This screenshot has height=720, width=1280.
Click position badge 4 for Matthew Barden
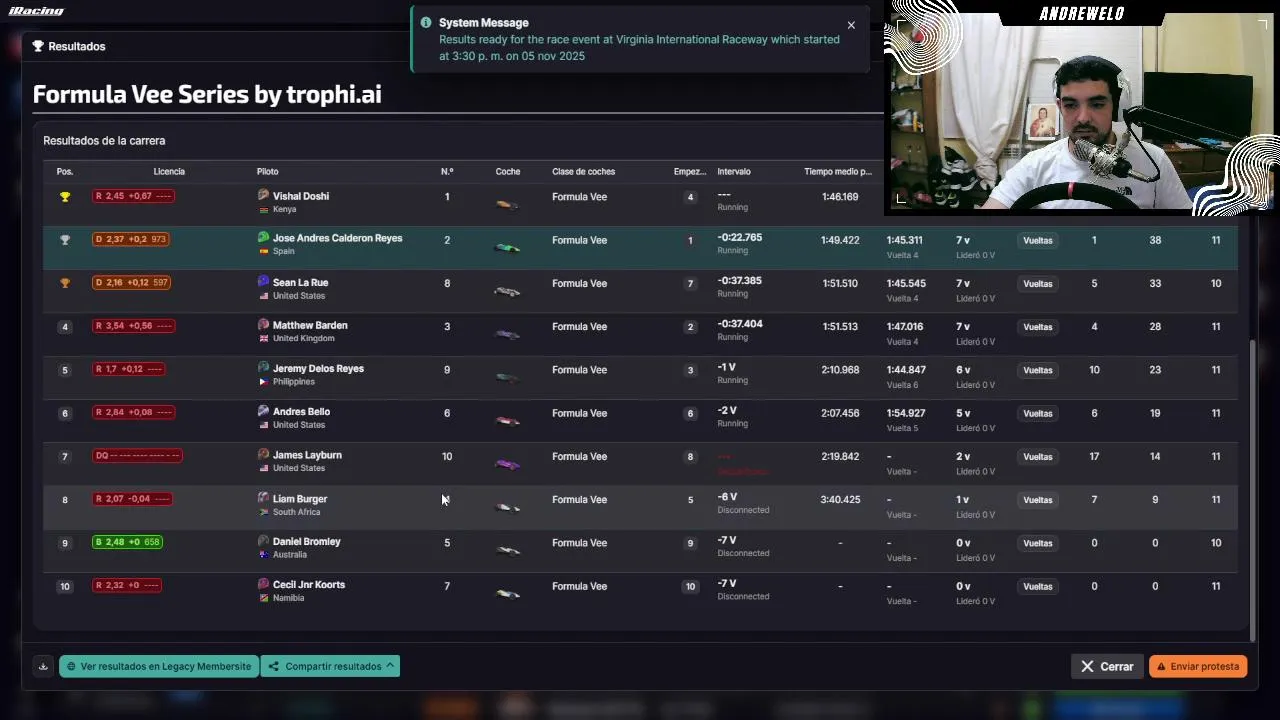(x=65, y=327)
